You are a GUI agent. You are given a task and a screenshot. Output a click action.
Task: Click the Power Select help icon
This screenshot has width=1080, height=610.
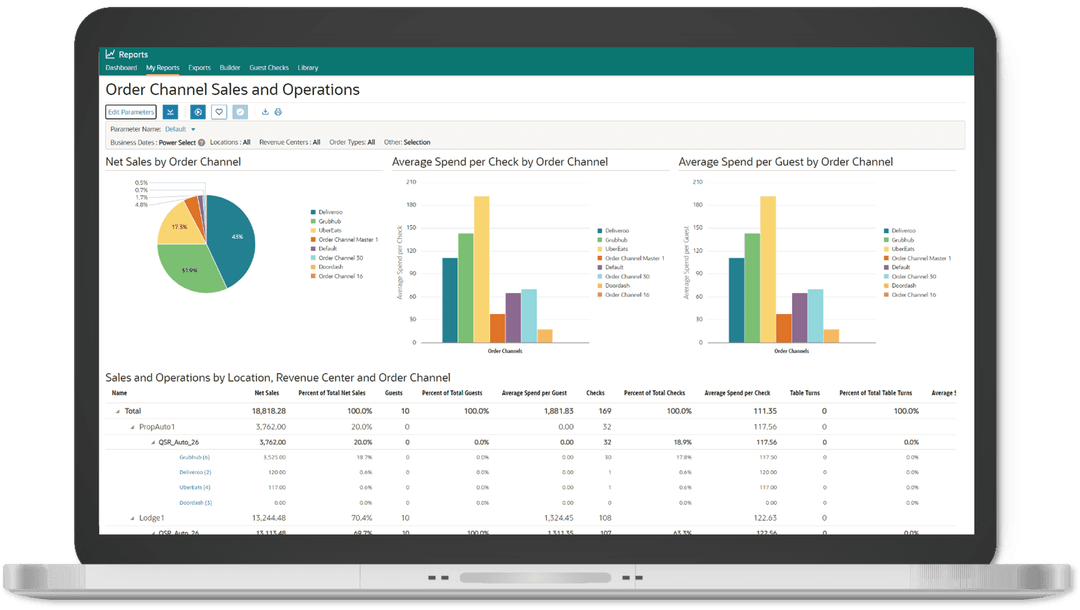202,143
